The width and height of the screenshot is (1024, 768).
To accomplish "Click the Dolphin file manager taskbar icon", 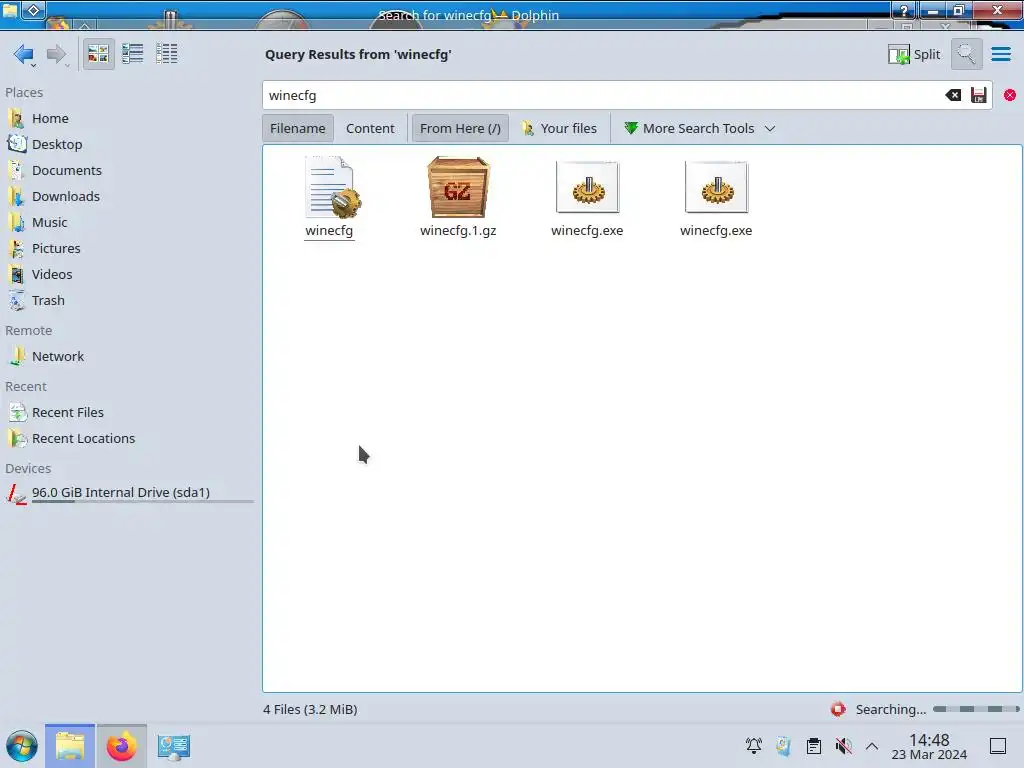I will (x=70, y=746).
